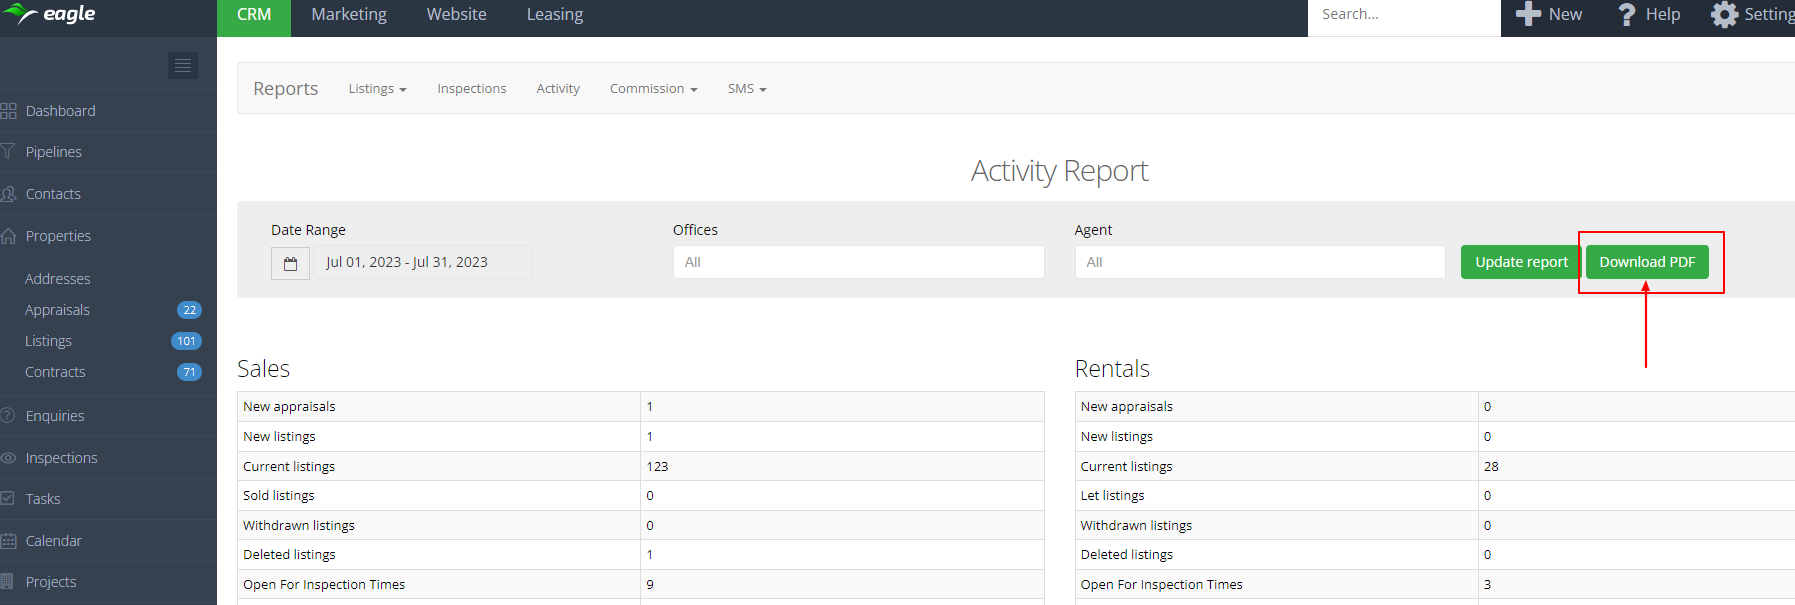Download the activity report as PDF
The width and height of the screenshot is (1795, 605).
pyautogui.click(x=1647, y=262)
